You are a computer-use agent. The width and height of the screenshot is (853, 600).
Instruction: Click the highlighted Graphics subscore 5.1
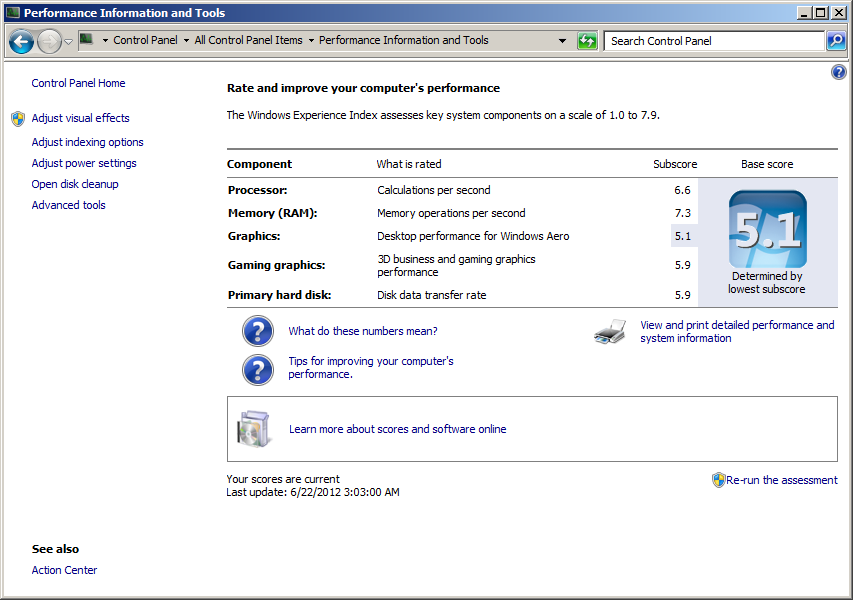pos(683,236)
